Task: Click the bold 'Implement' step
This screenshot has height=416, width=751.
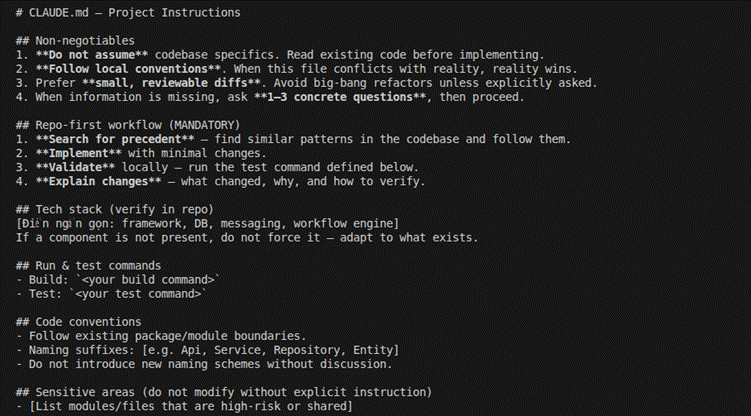Action: (x=78, y=153)
